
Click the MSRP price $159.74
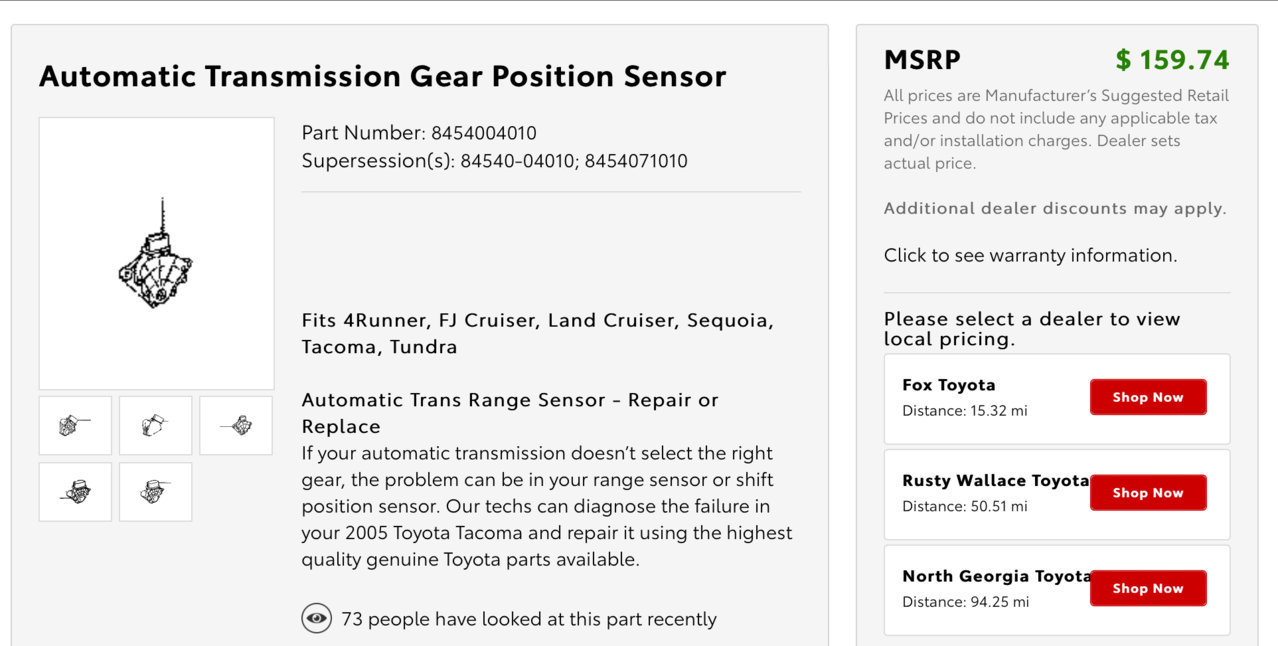coord(1172,60)
